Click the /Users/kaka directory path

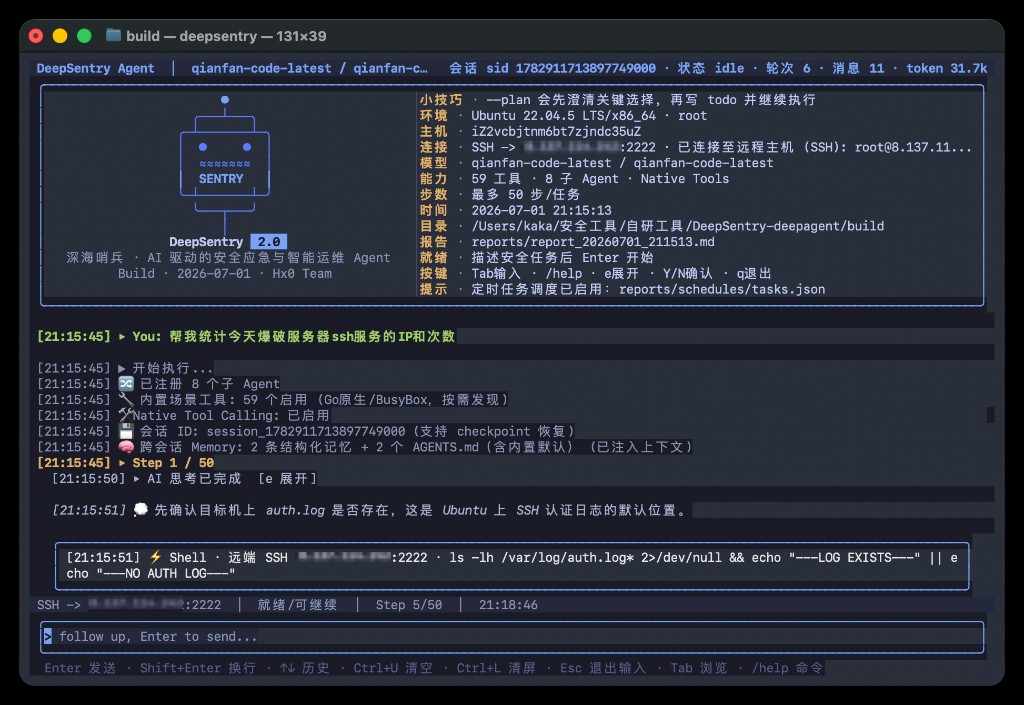point(678,226)
